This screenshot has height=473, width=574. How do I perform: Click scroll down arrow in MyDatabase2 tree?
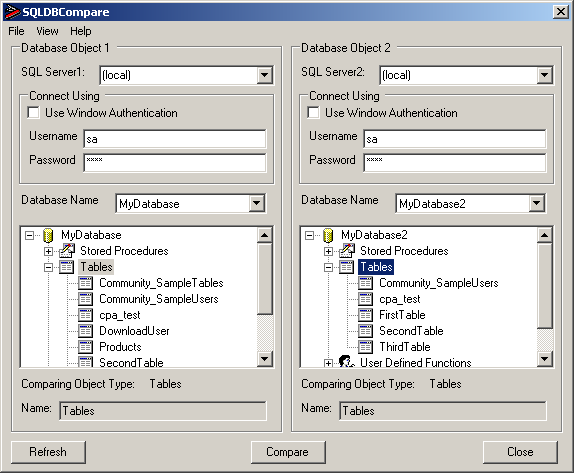pos(544,358)
